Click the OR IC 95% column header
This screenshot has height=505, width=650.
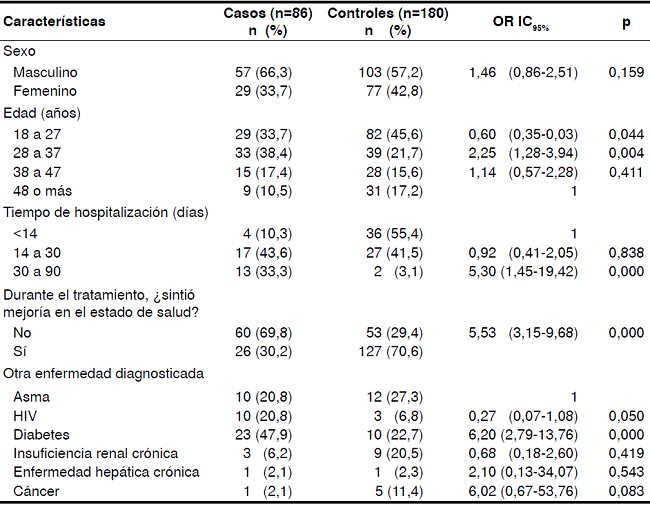pyautogui.click(x=519, y=22)
